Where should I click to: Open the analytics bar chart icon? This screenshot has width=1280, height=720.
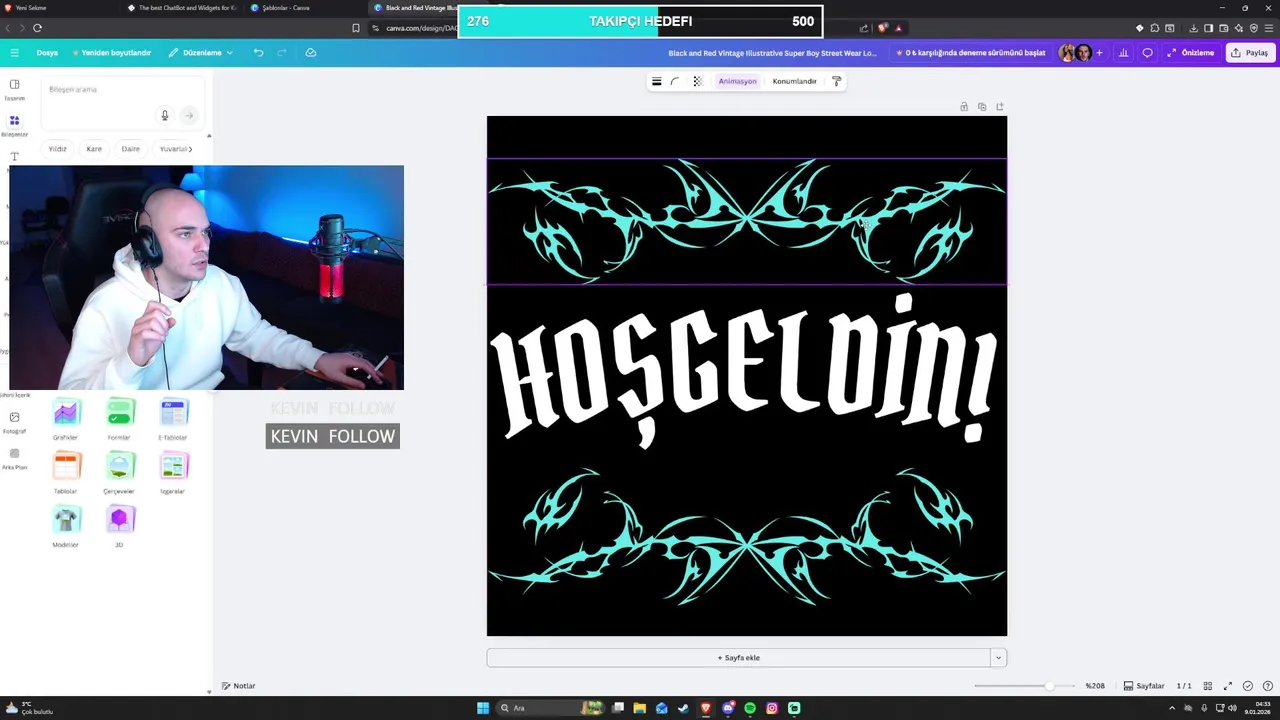coord(1124,53)
